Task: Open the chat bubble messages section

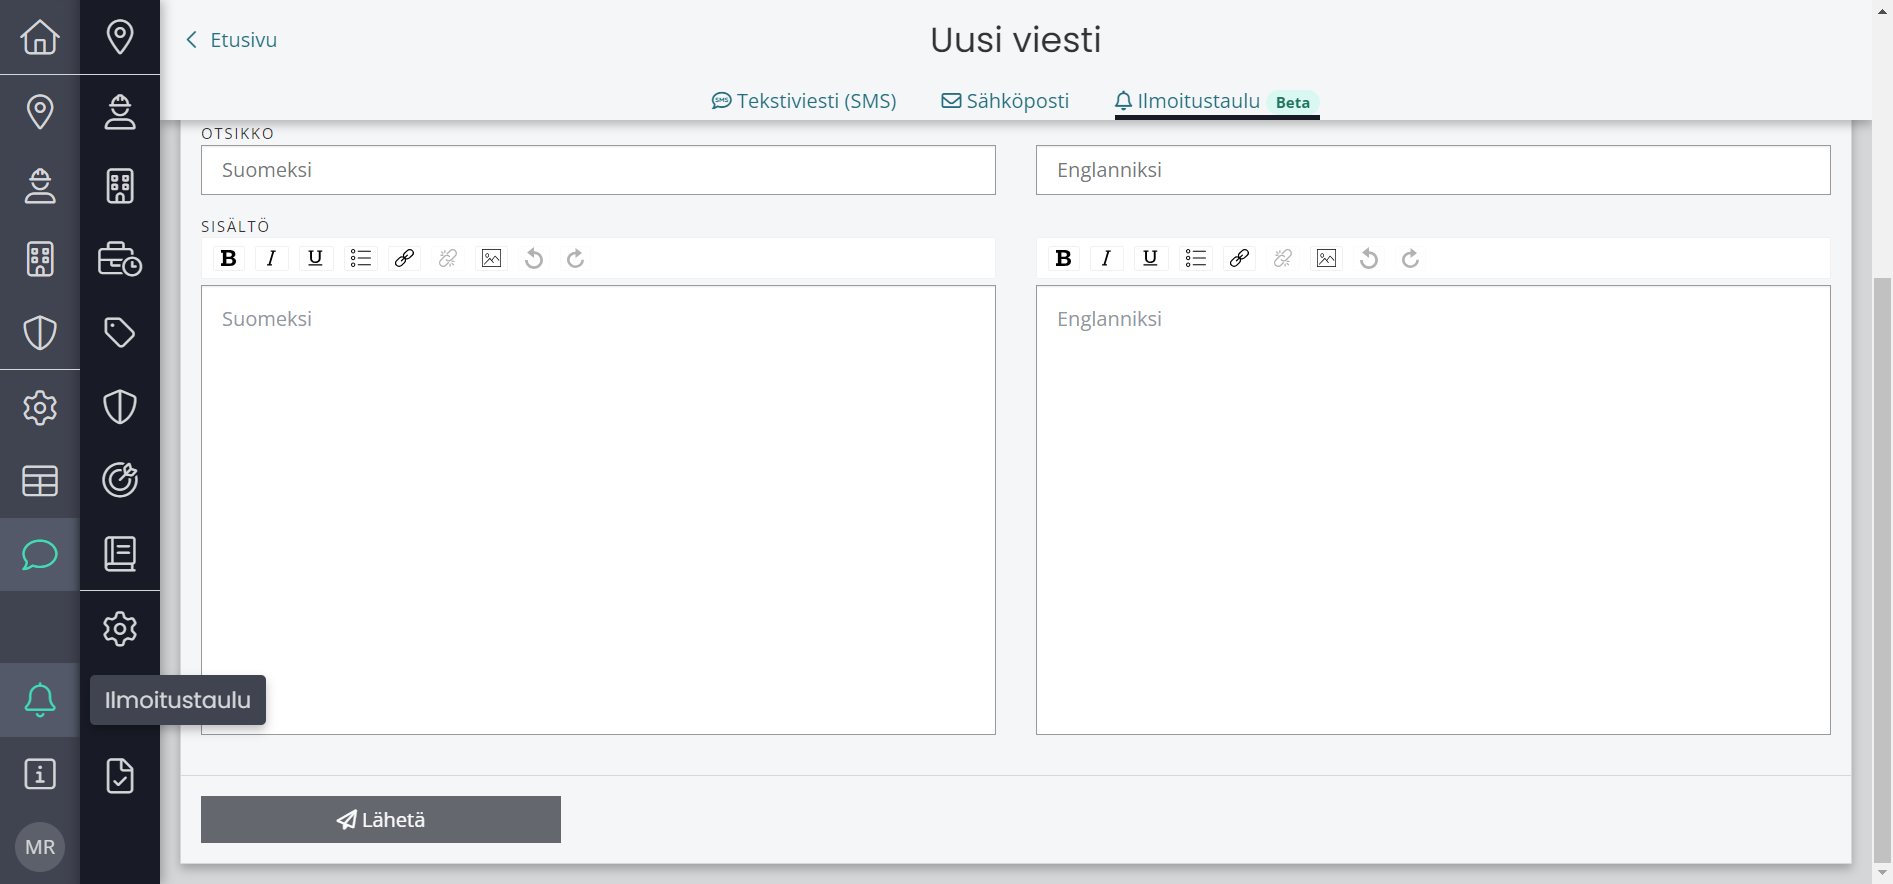Action: pos(40,554)
